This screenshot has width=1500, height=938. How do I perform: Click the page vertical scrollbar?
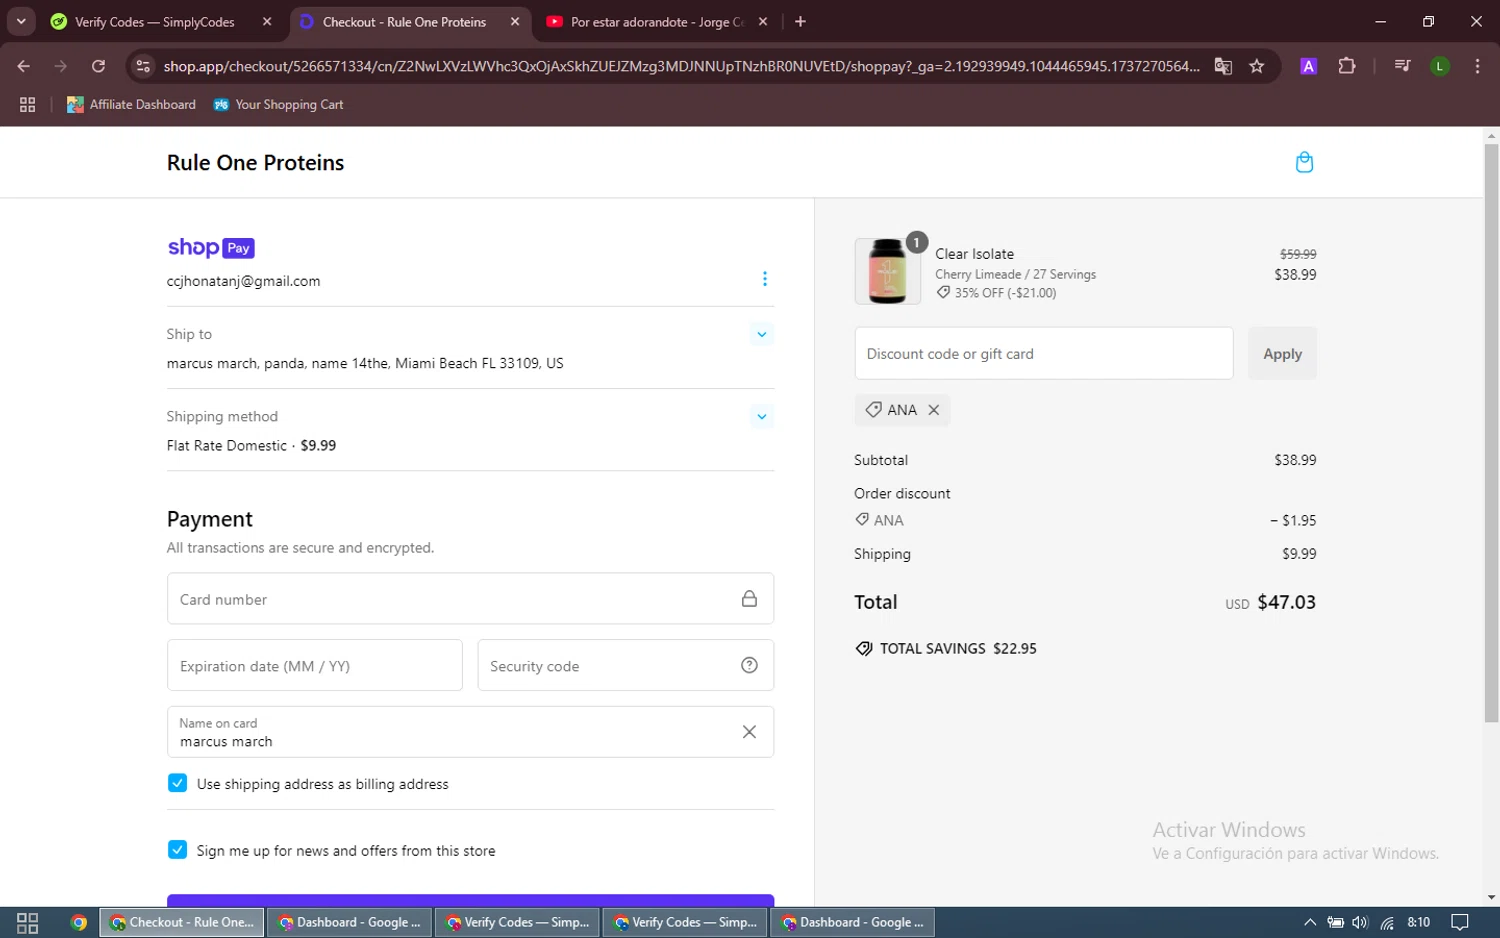coord(1491,432)
